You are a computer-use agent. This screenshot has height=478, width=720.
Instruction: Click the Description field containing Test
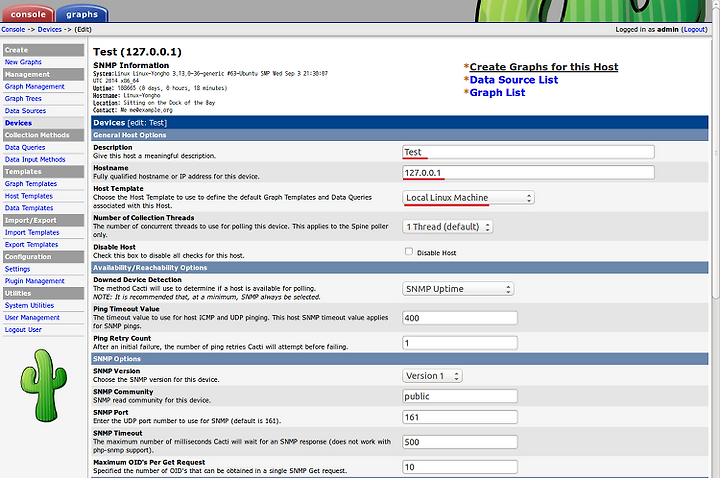point(529,152)
